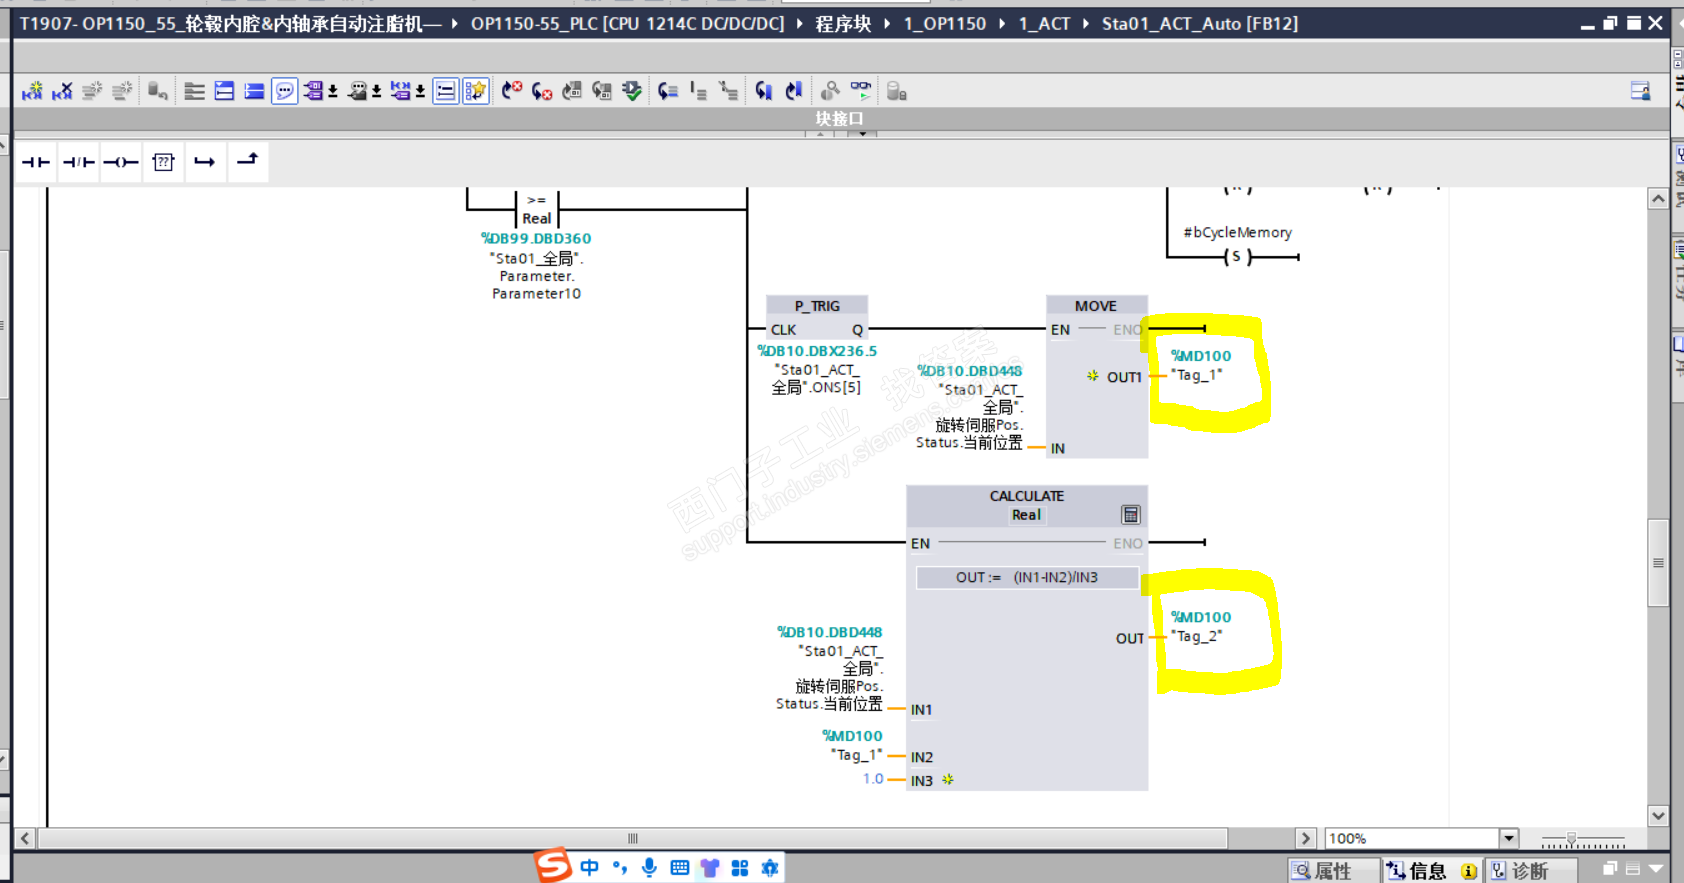Open the third operand display dropdown arrow
The image size is (1684, 883).
click(x=421, y=92)
